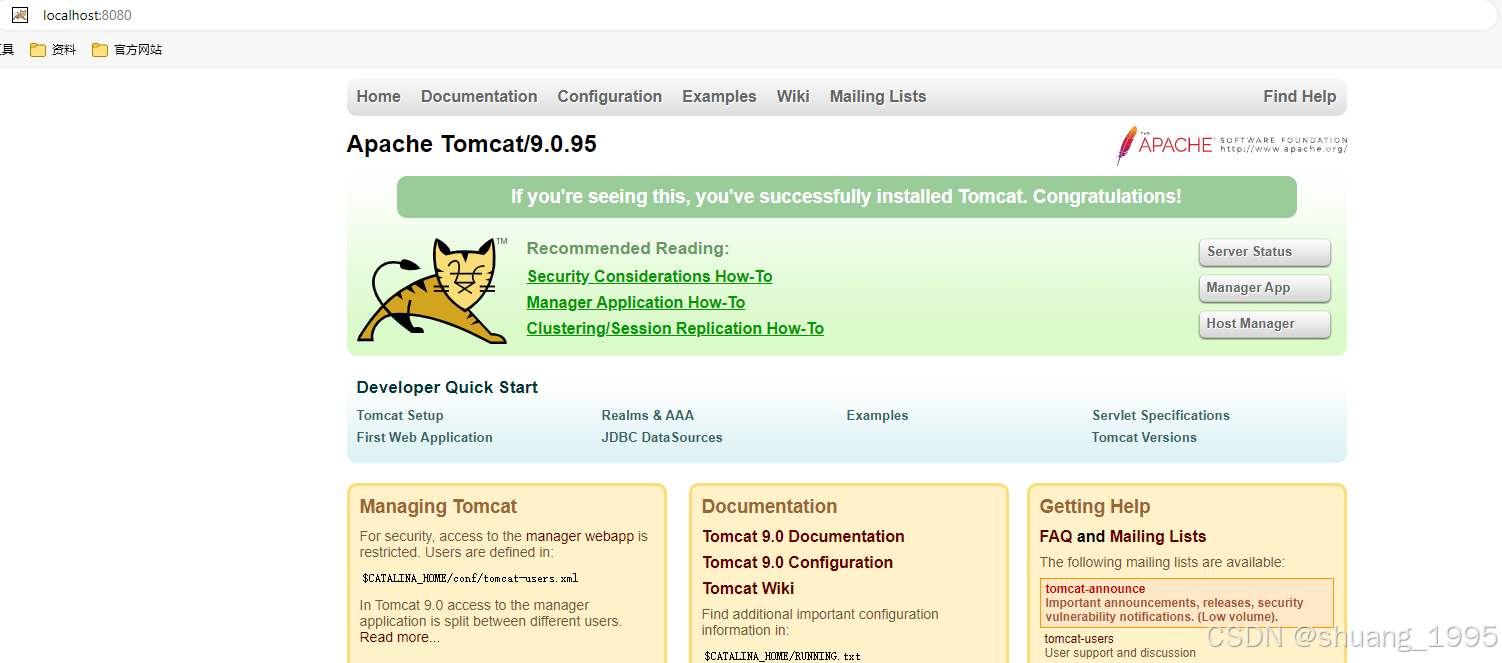Click the $CATALINA_HOME/RUNNING.txt path text
This screenshot has height=663, width=1502.
[782, 656]
